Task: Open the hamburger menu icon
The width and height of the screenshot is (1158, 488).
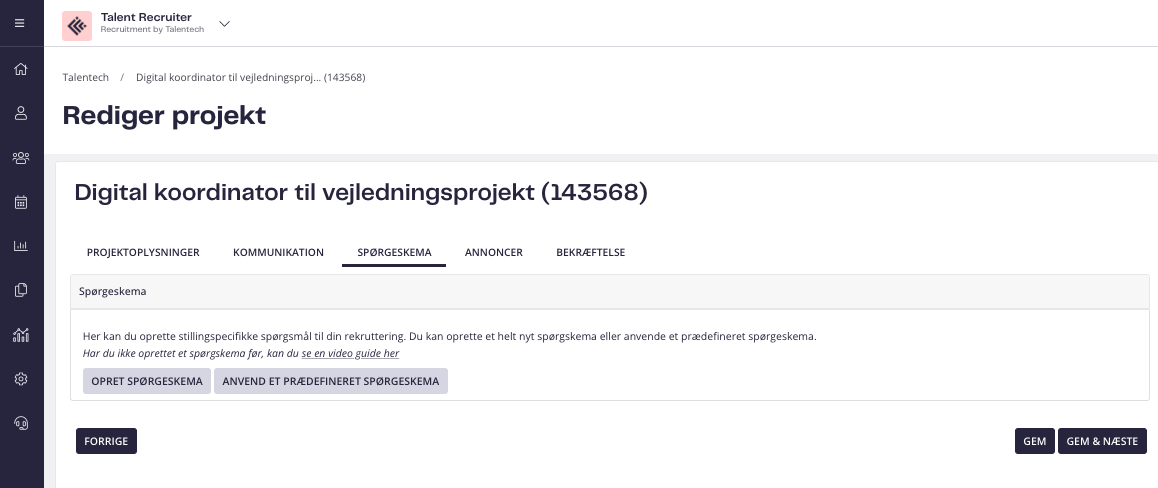Action: 20,23
